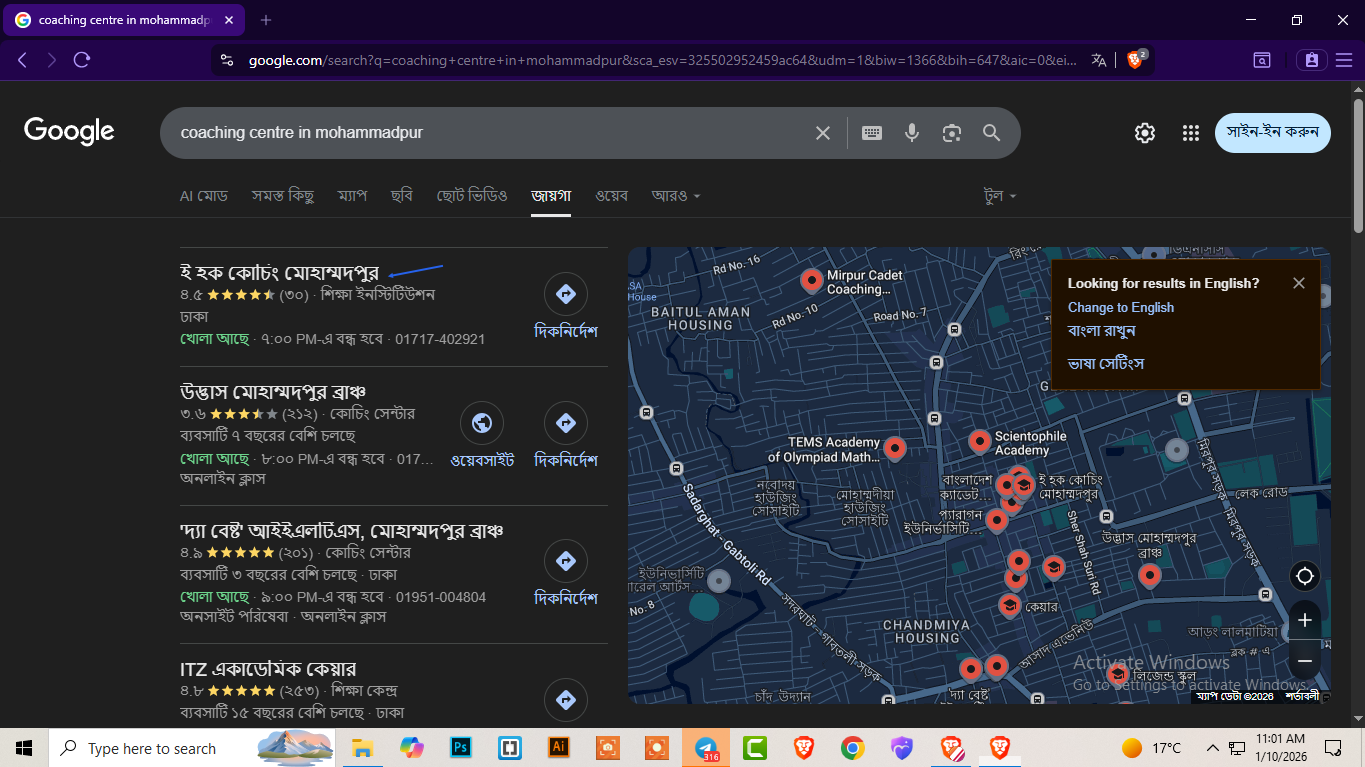Switch to the ছবি search tab

(x=402, y=195)
